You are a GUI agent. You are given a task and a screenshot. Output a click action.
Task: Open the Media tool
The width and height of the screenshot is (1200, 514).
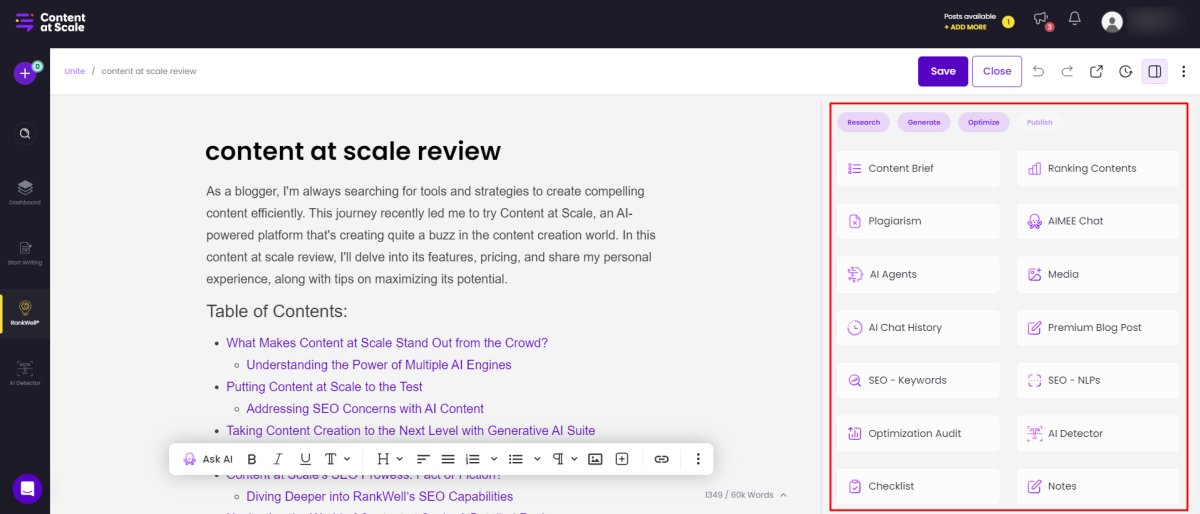1098,274
